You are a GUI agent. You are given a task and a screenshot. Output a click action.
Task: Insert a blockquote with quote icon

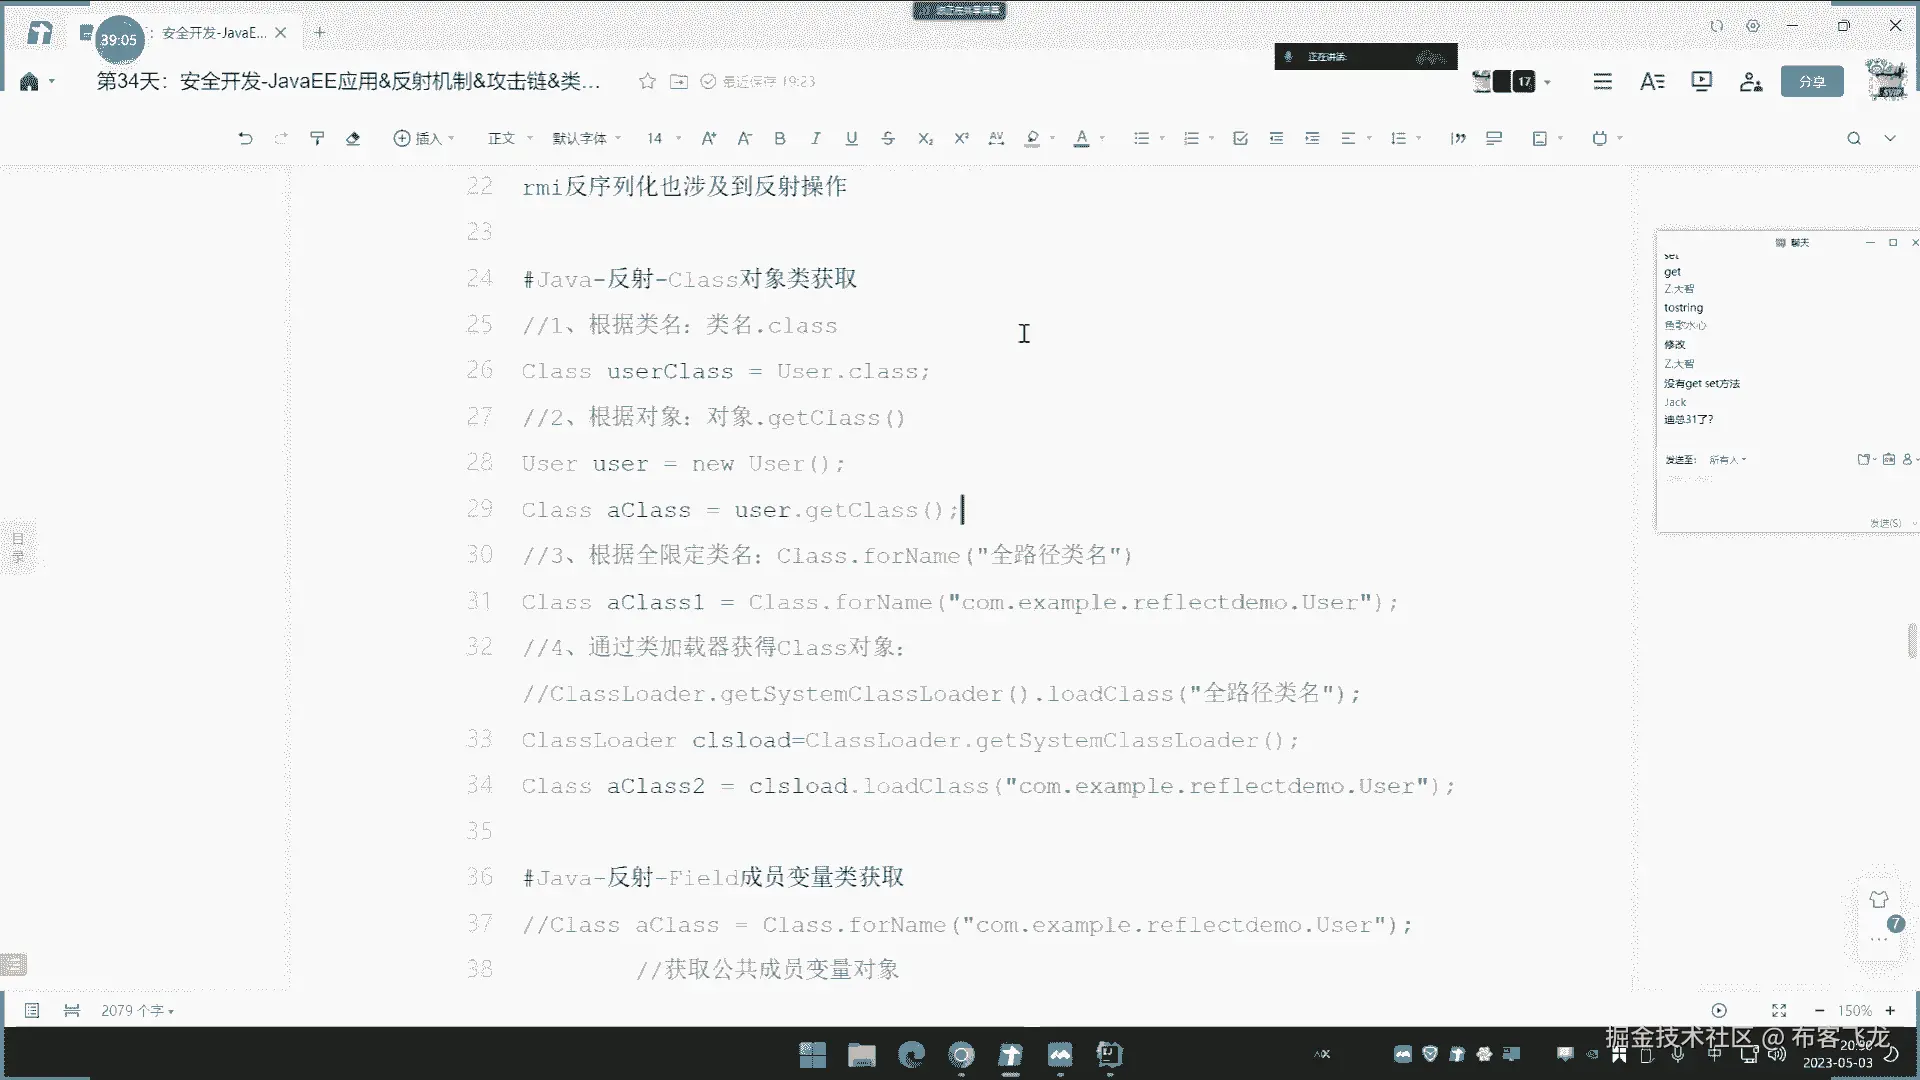coord(1458,138)
